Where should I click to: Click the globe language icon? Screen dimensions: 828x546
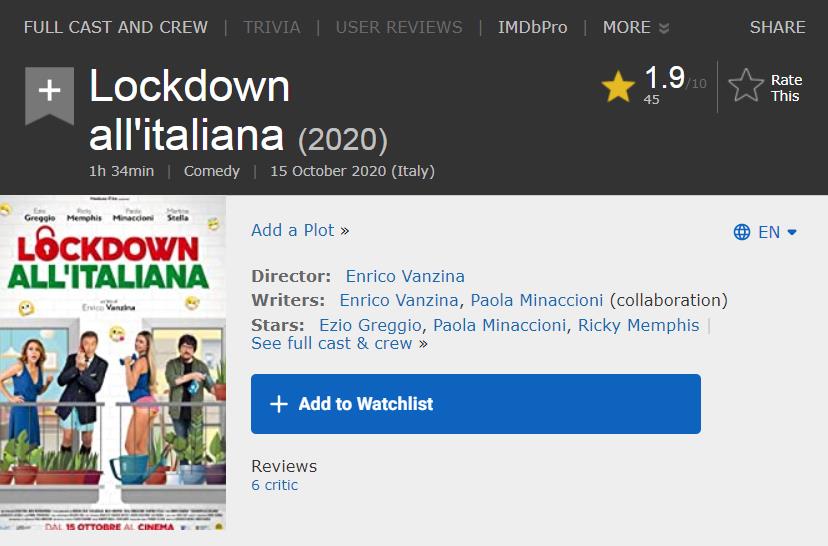coord(742,232)
